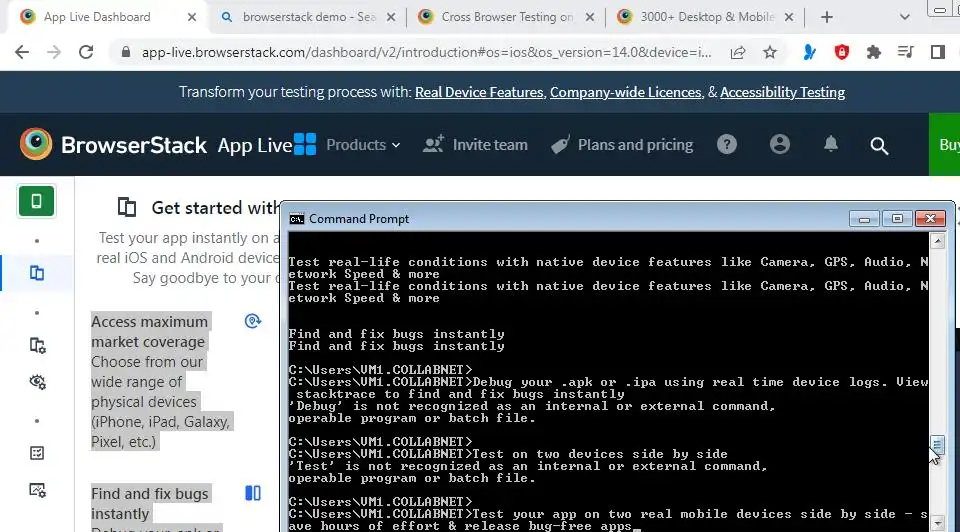Click the checklist sidebar icon
This screenshot has width=960, height=532.
point(37,453)
